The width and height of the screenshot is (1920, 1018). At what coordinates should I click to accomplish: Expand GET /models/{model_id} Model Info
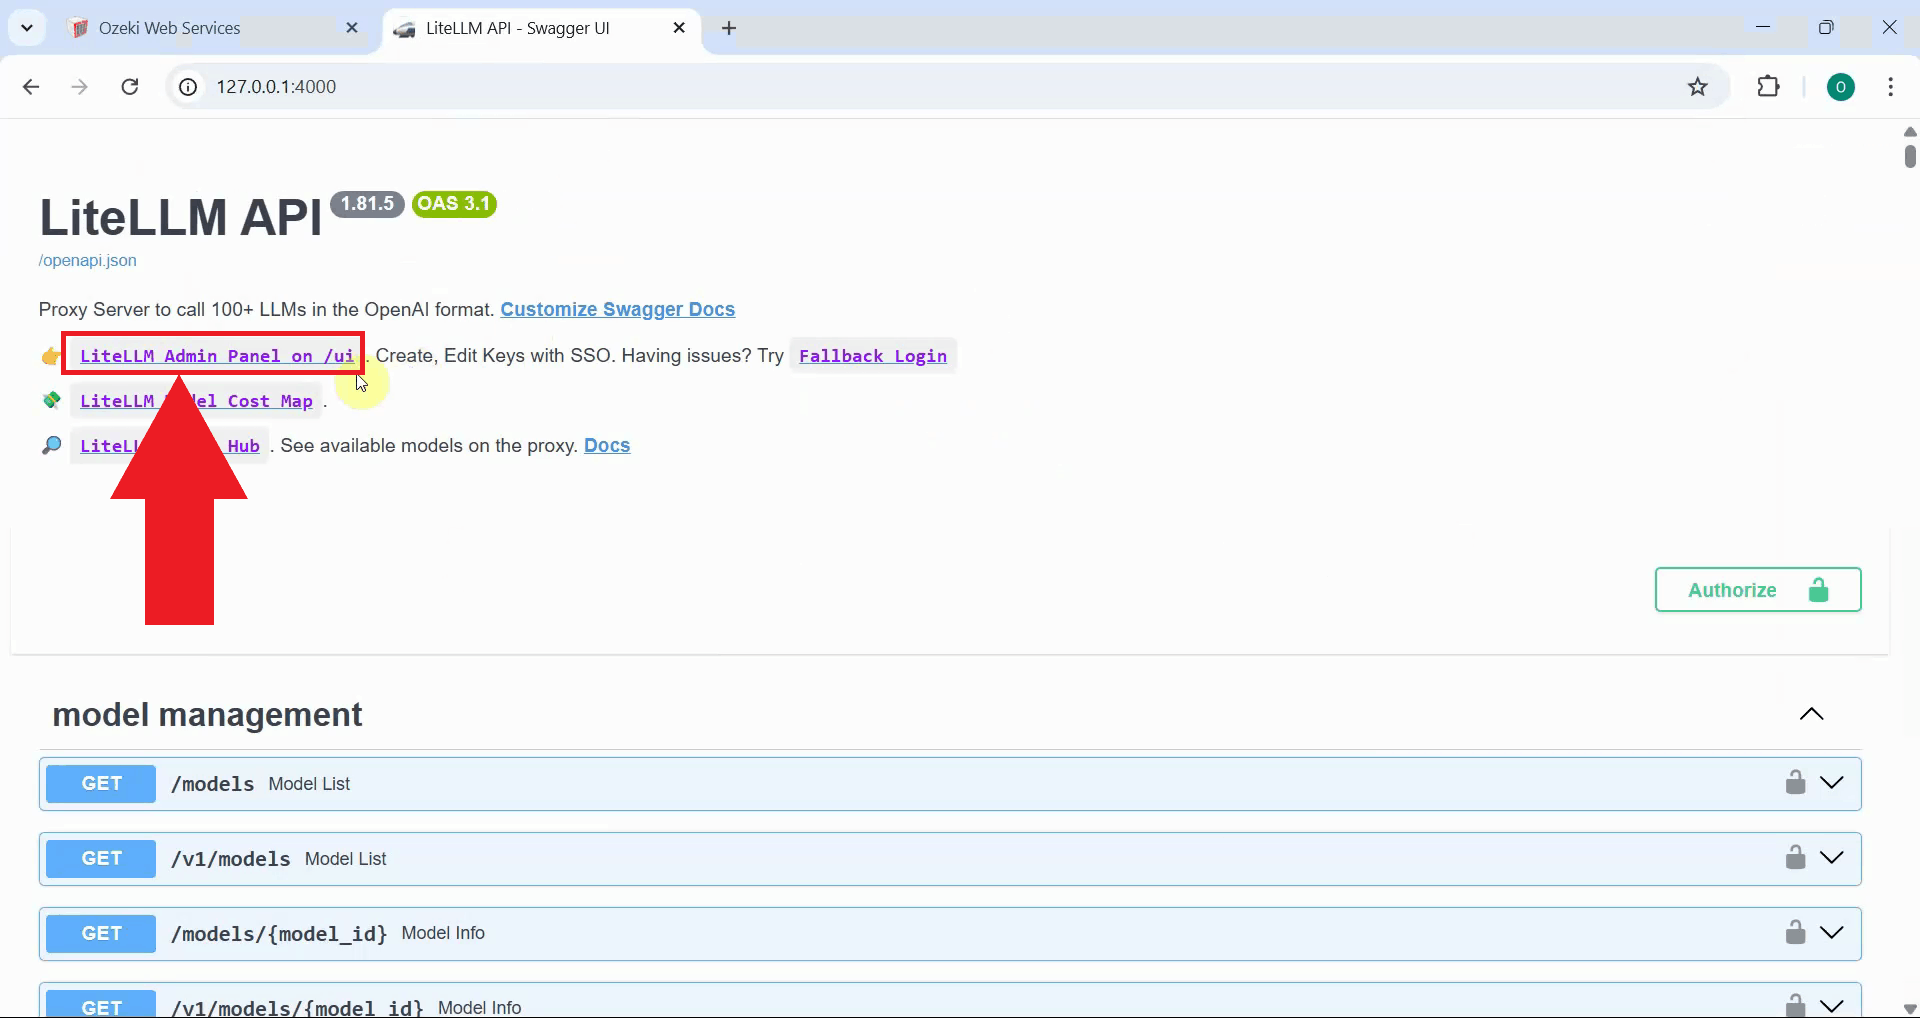(1833, 932)
